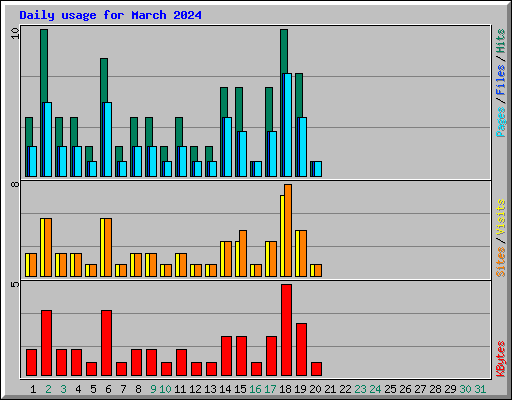The width and height of the screenshot is (512, 400).
Task: Click the orange Sites bar for day 6
Action: coord(108,247)
